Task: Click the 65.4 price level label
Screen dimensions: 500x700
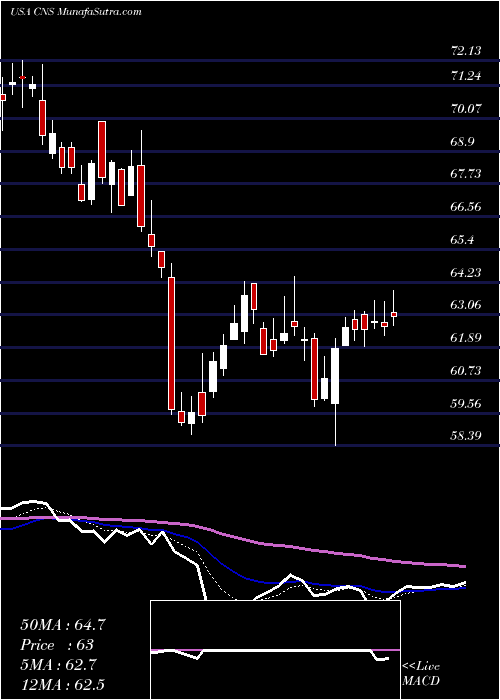Action: click(463, 240)
